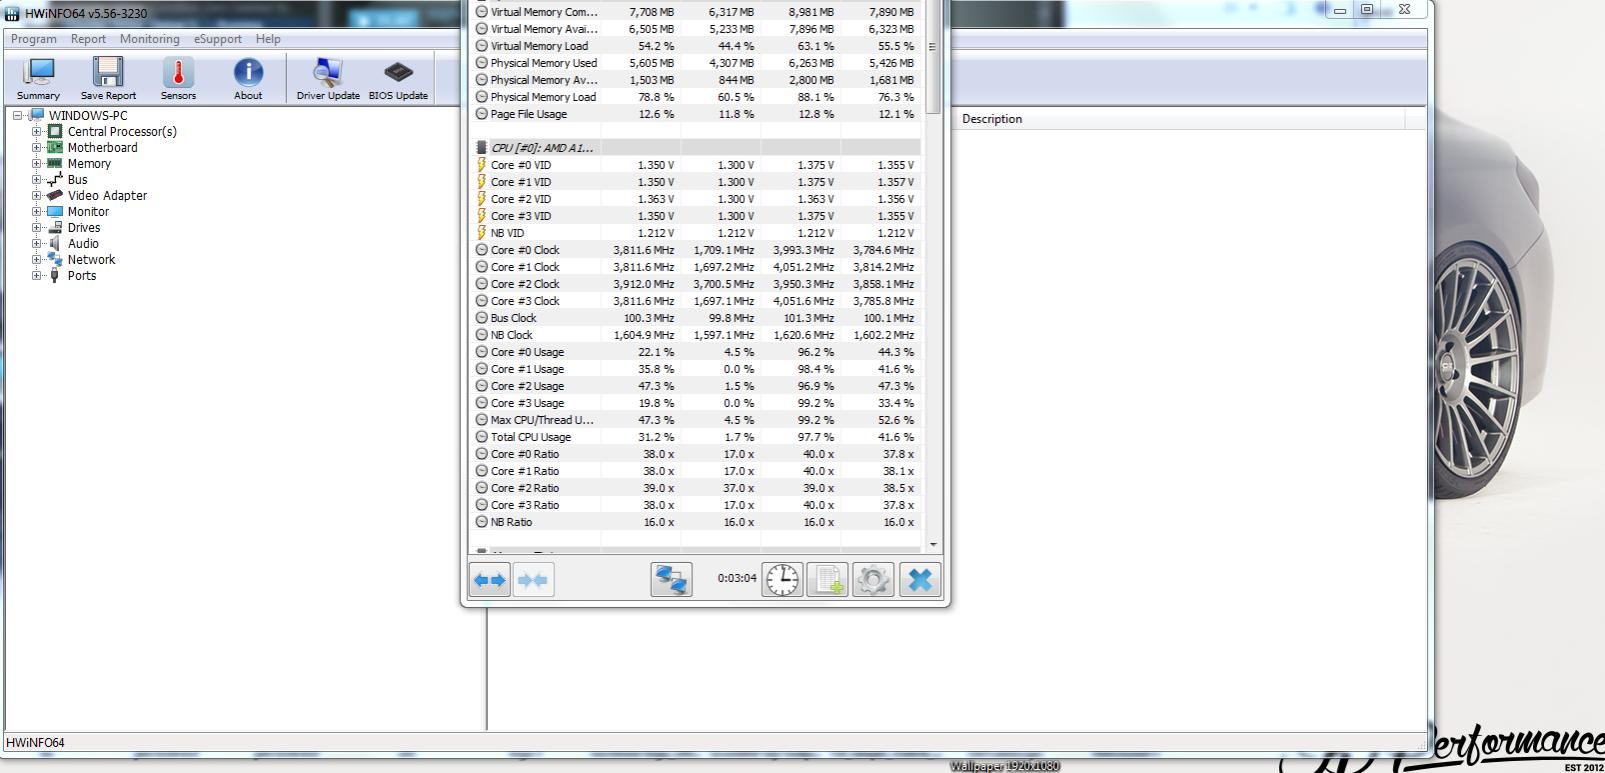Screen dimensions: 1605x773
Task: Expand the Video Adapter node
Action: tap(37, 195)
